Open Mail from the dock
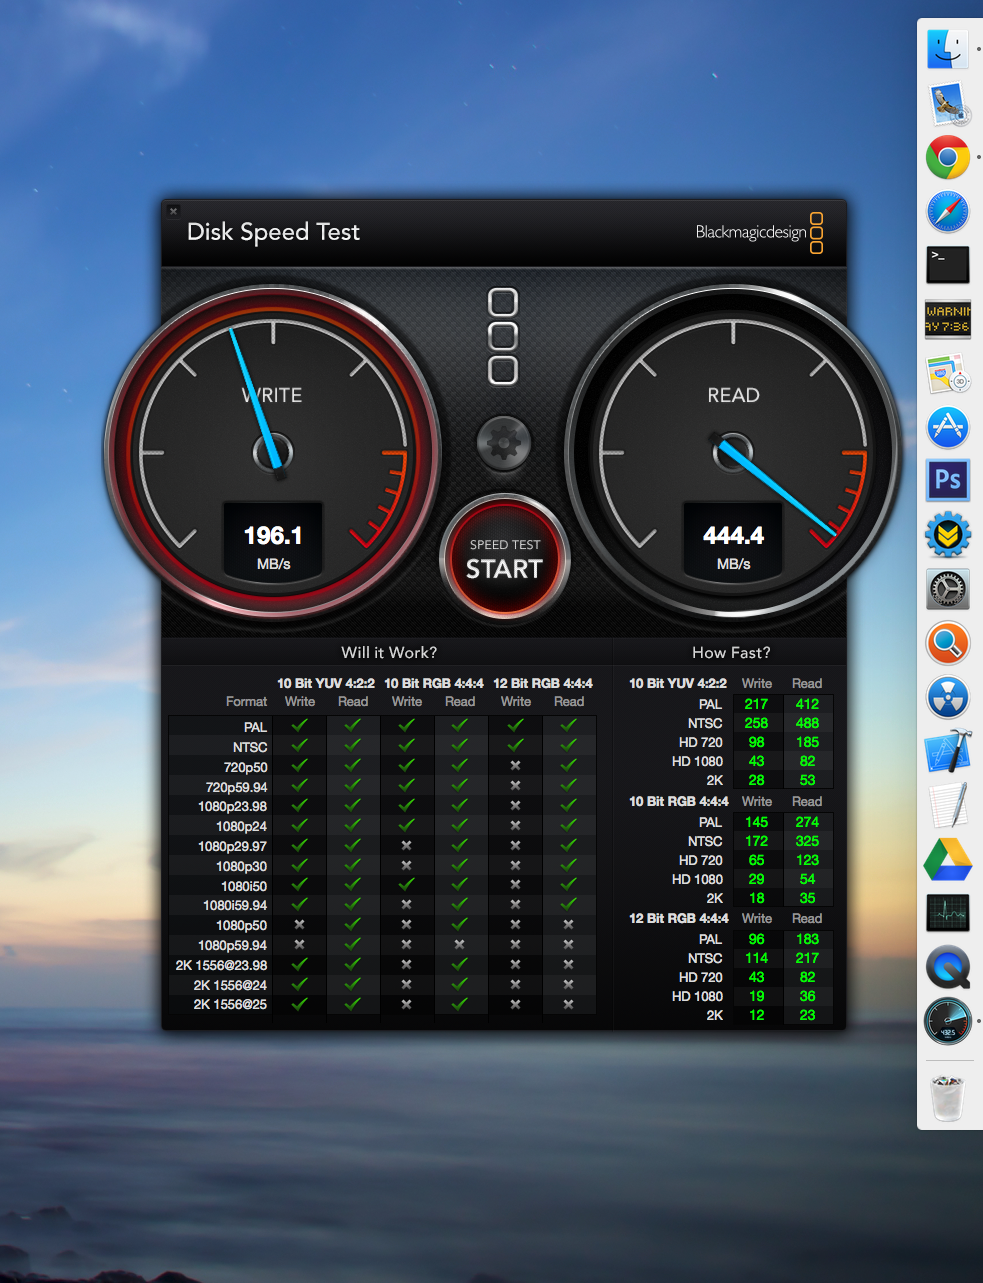The width and height of the screenshot is (983, 1283). pyautogui.click(x=948, y=104)
